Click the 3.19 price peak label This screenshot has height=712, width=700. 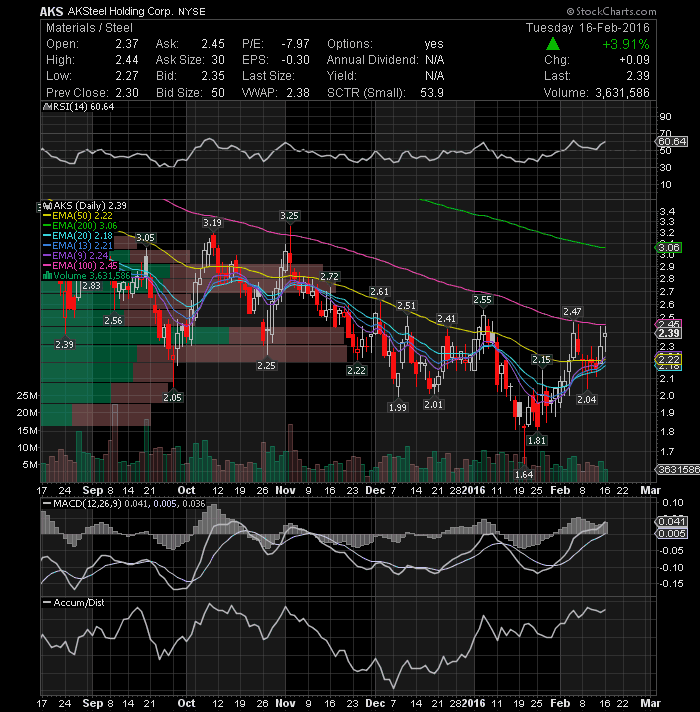click(x=212, y=222)
